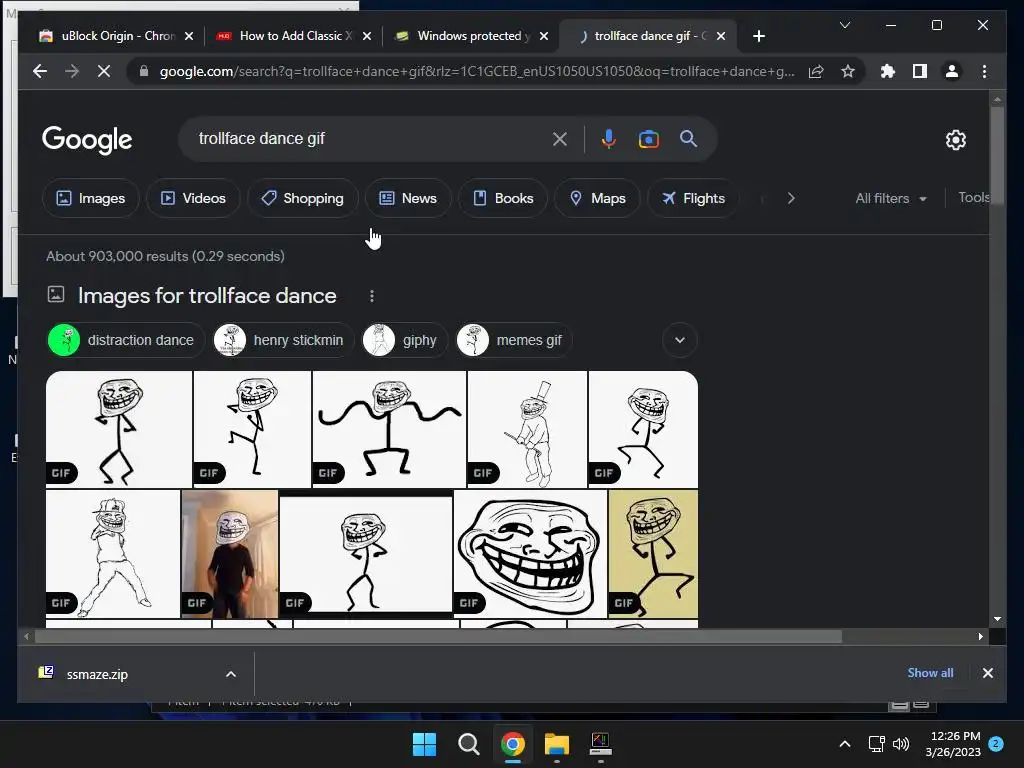Open File Explorer from the taskbar

point(556,744)
